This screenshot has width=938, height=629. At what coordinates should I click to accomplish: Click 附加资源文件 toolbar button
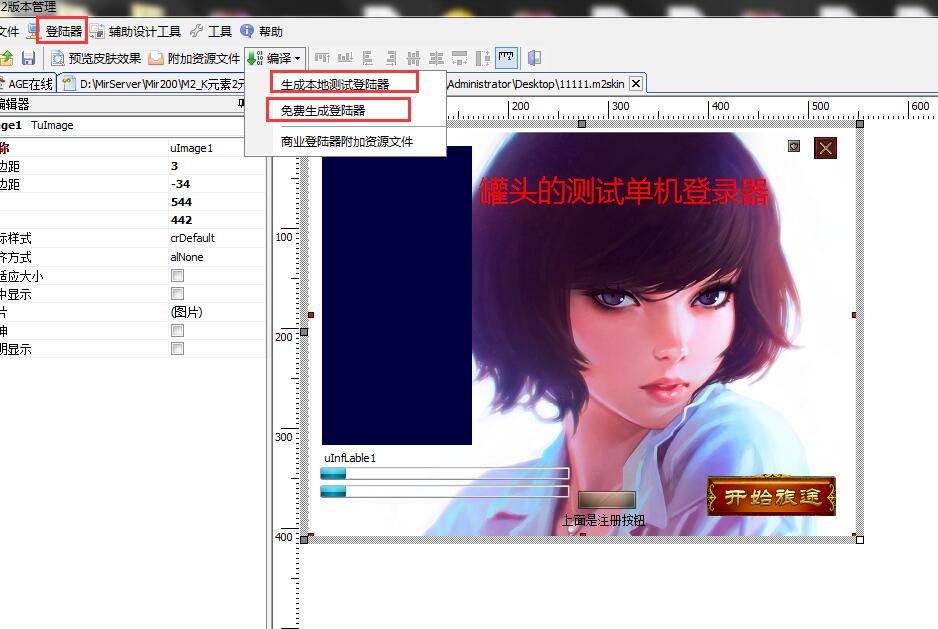coord(194,58)
